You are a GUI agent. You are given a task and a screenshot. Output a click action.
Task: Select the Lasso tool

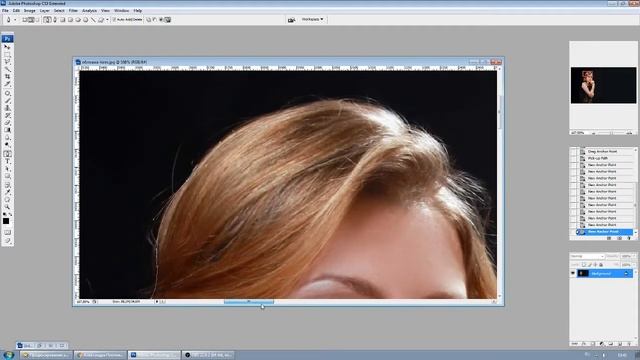7,62
